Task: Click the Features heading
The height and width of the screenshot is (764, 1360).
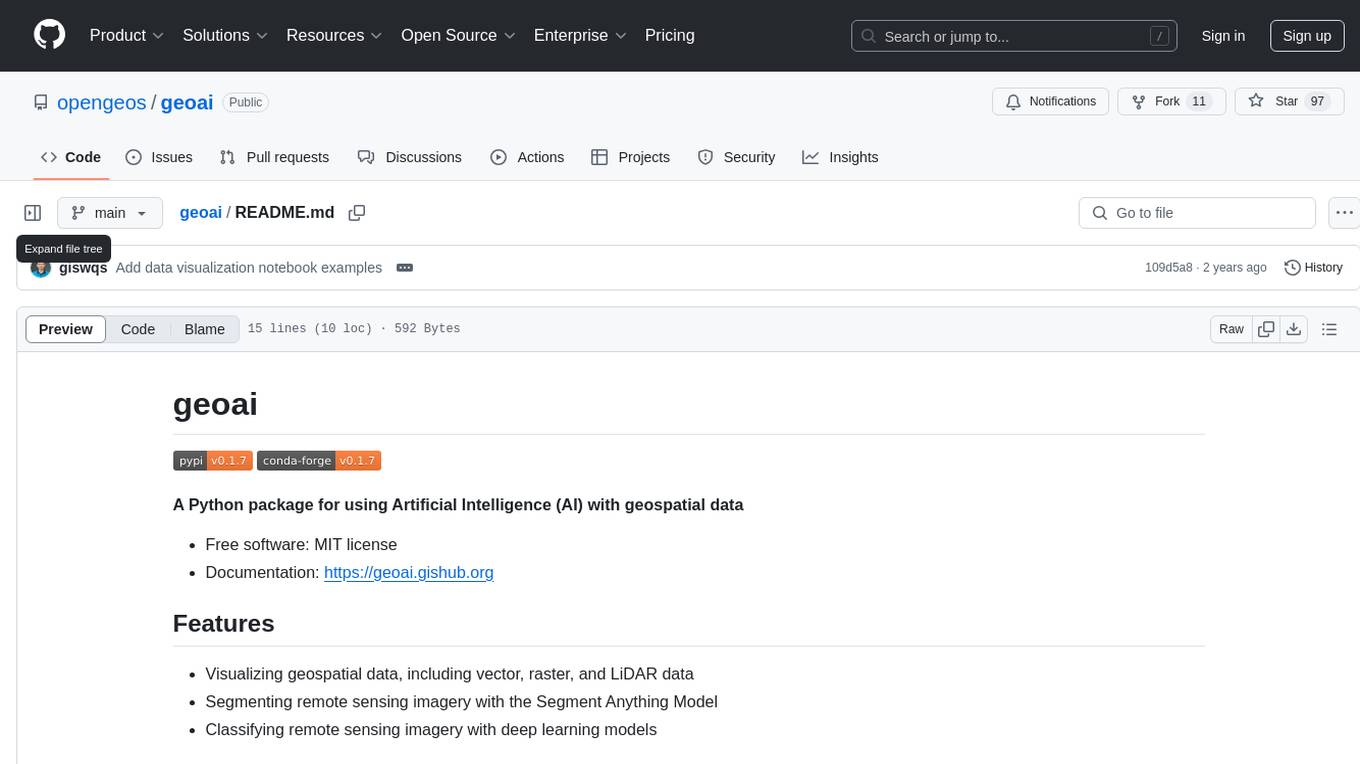Action: point(224,623)
